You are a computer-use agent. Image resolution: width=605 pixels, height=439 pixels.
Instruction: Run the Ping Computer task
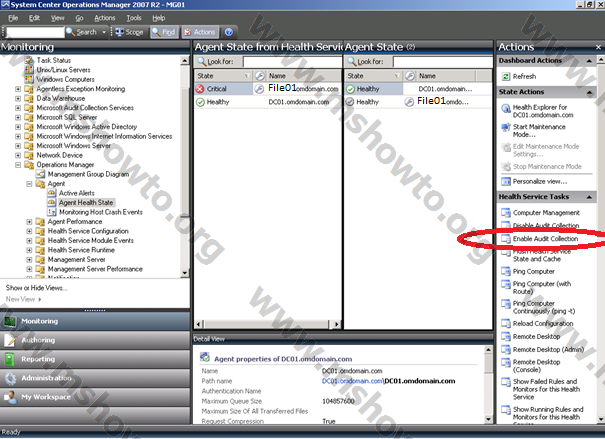534,272
